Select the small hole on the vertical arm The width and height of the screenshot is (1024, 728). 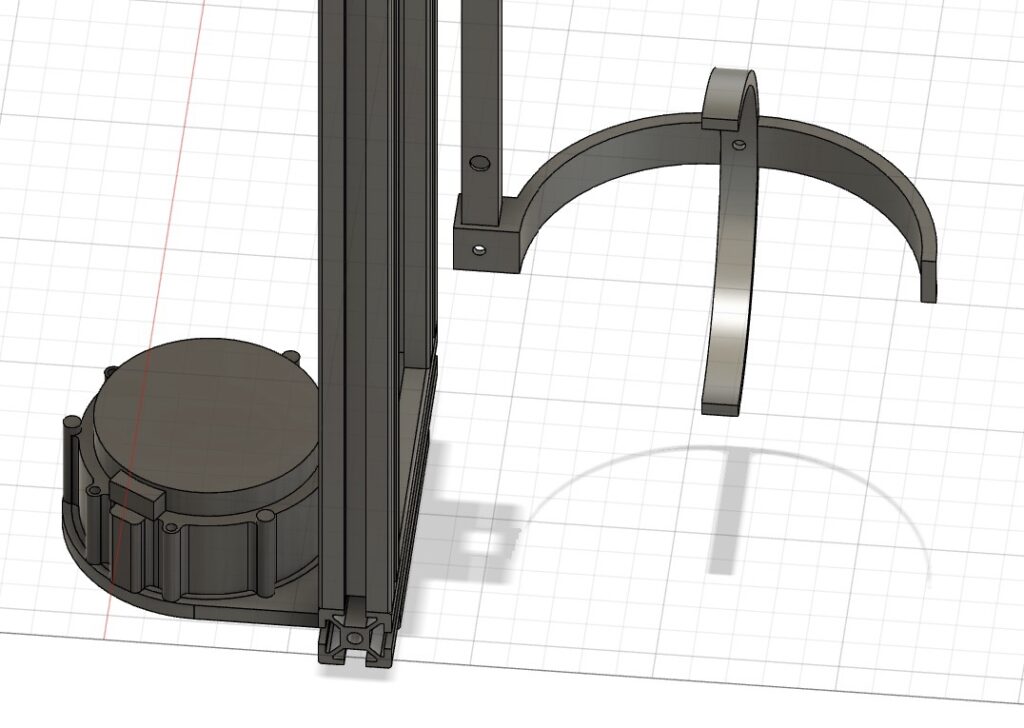480,161
